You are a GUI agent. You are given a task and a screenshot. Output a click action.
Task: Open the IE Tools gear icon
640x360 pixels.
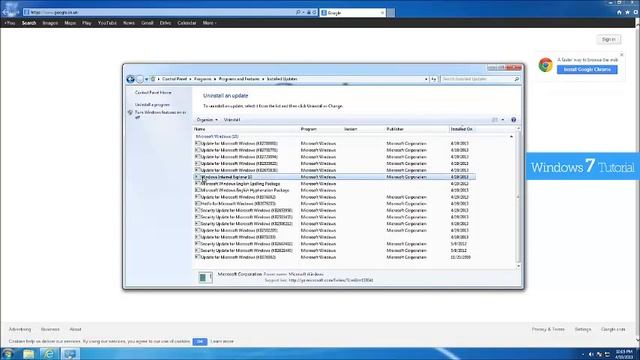pyautogui.click(x=636, y=13)
